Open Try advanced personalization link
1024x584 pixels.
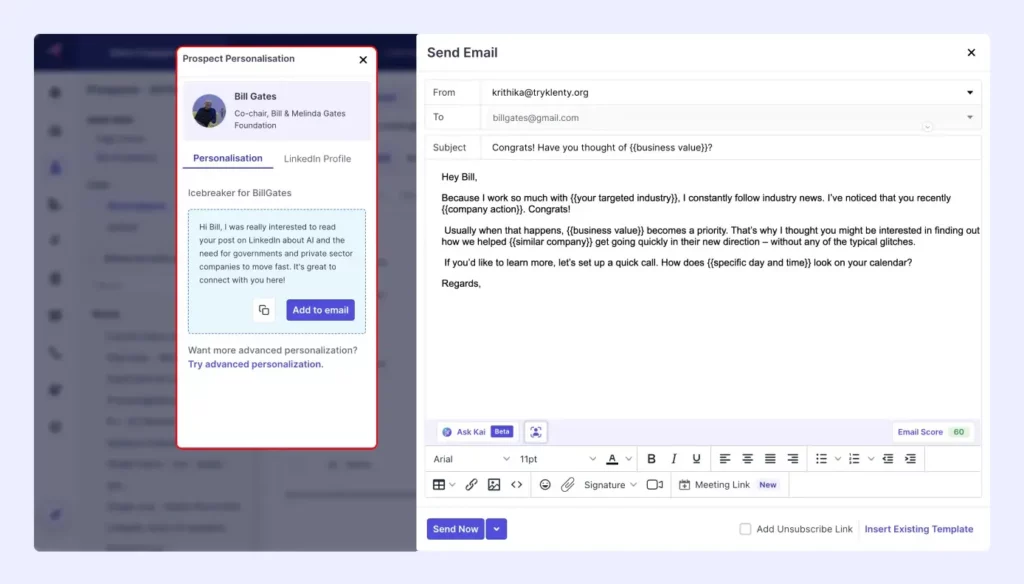click(255, 364)
